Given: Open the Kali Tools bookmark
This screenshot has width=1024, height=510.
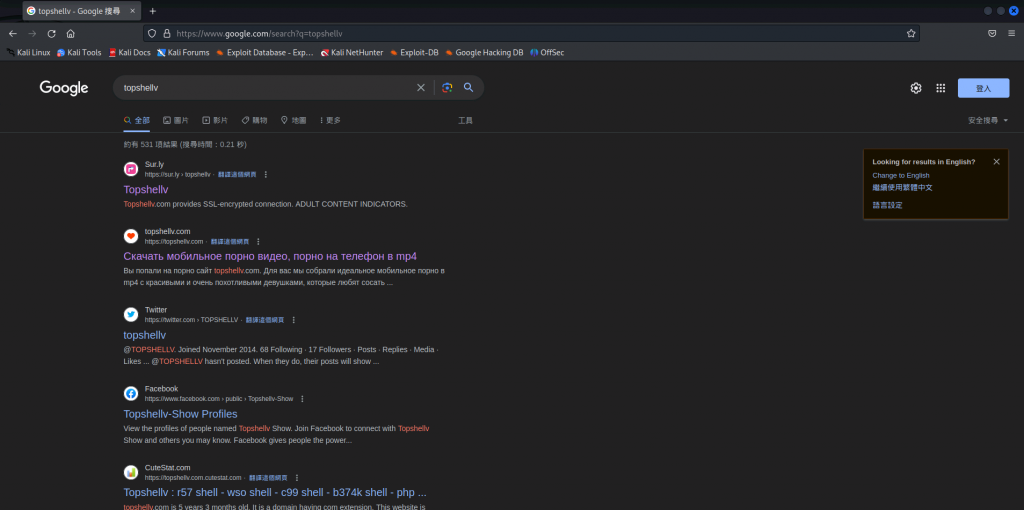Looking at the screenshot, I should (79, 52).
